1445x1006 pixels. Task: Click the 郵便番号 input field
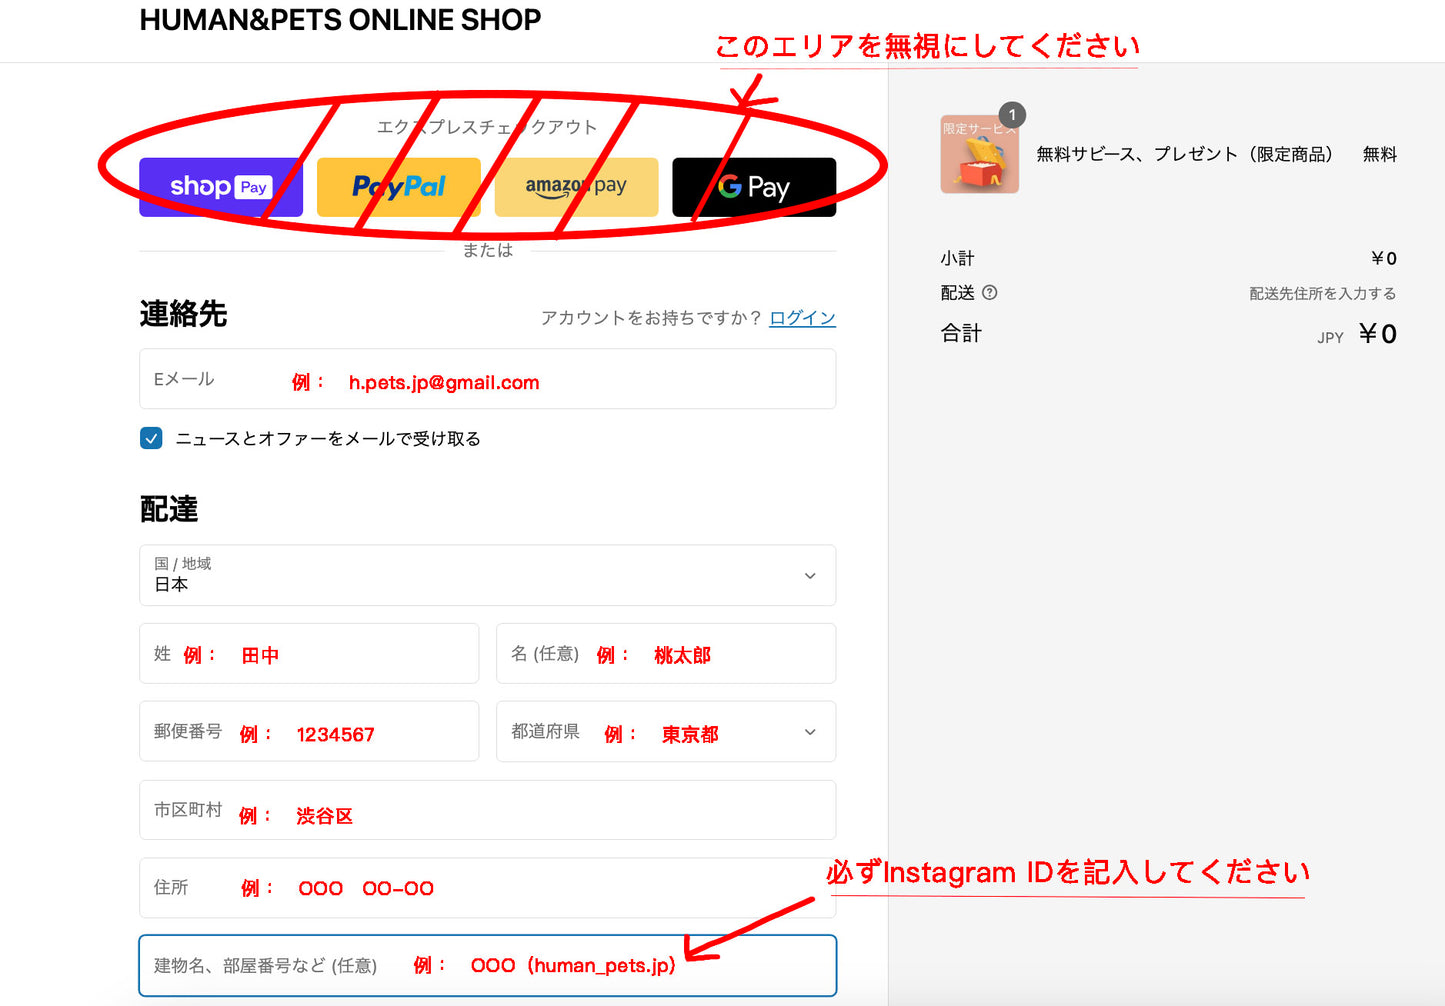coord(309,731)
